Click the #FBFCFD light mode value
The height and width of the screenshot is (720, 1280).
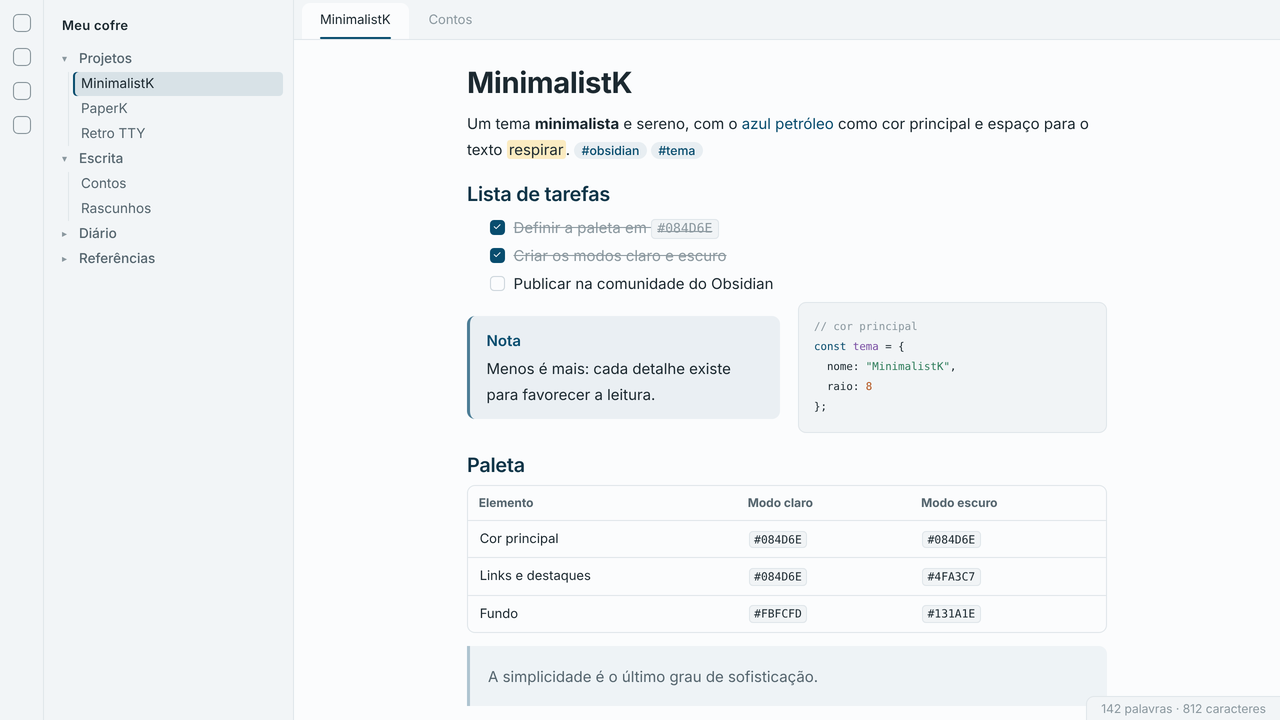pyautogui.click(x=778, y=614)
